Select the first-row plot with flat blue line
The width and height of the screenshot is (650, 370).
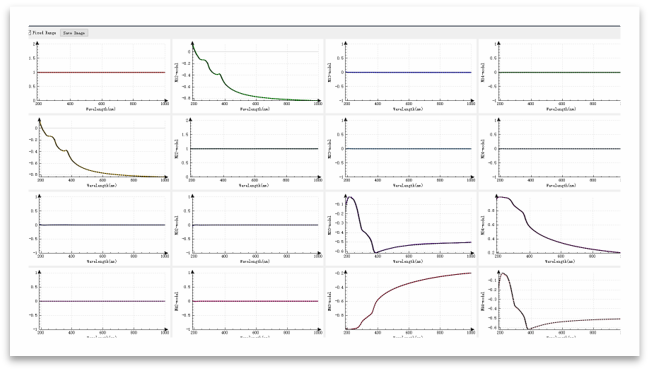coord(401,76)
